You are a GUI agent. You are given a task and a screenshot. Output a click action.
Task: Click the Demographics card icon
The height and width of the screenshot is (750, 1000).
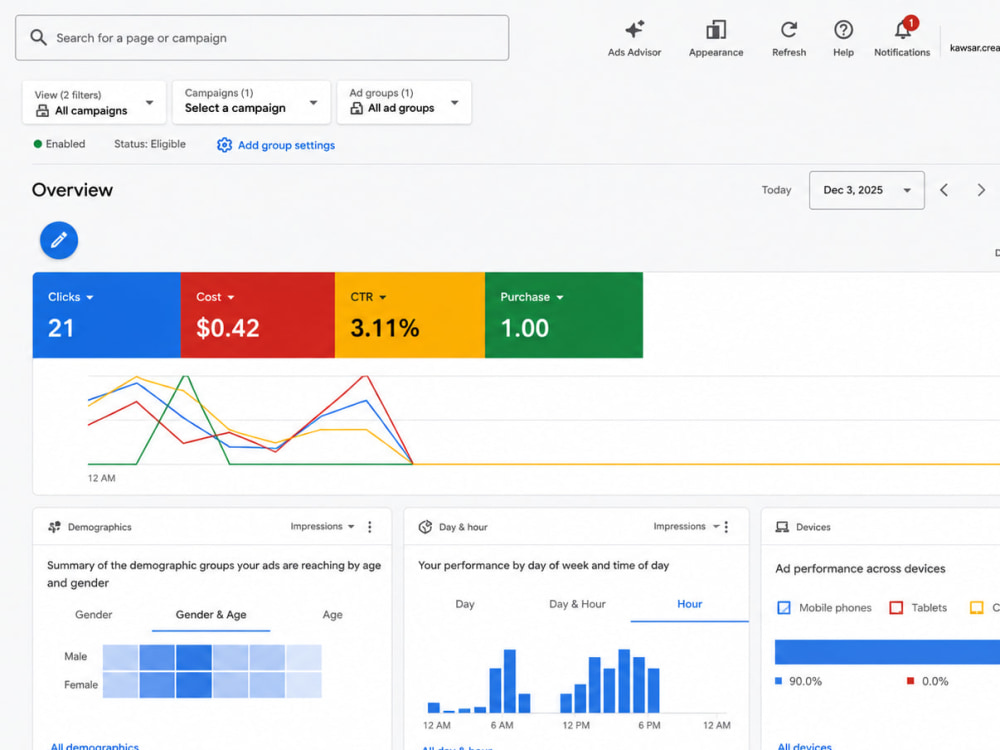[54, 527]
